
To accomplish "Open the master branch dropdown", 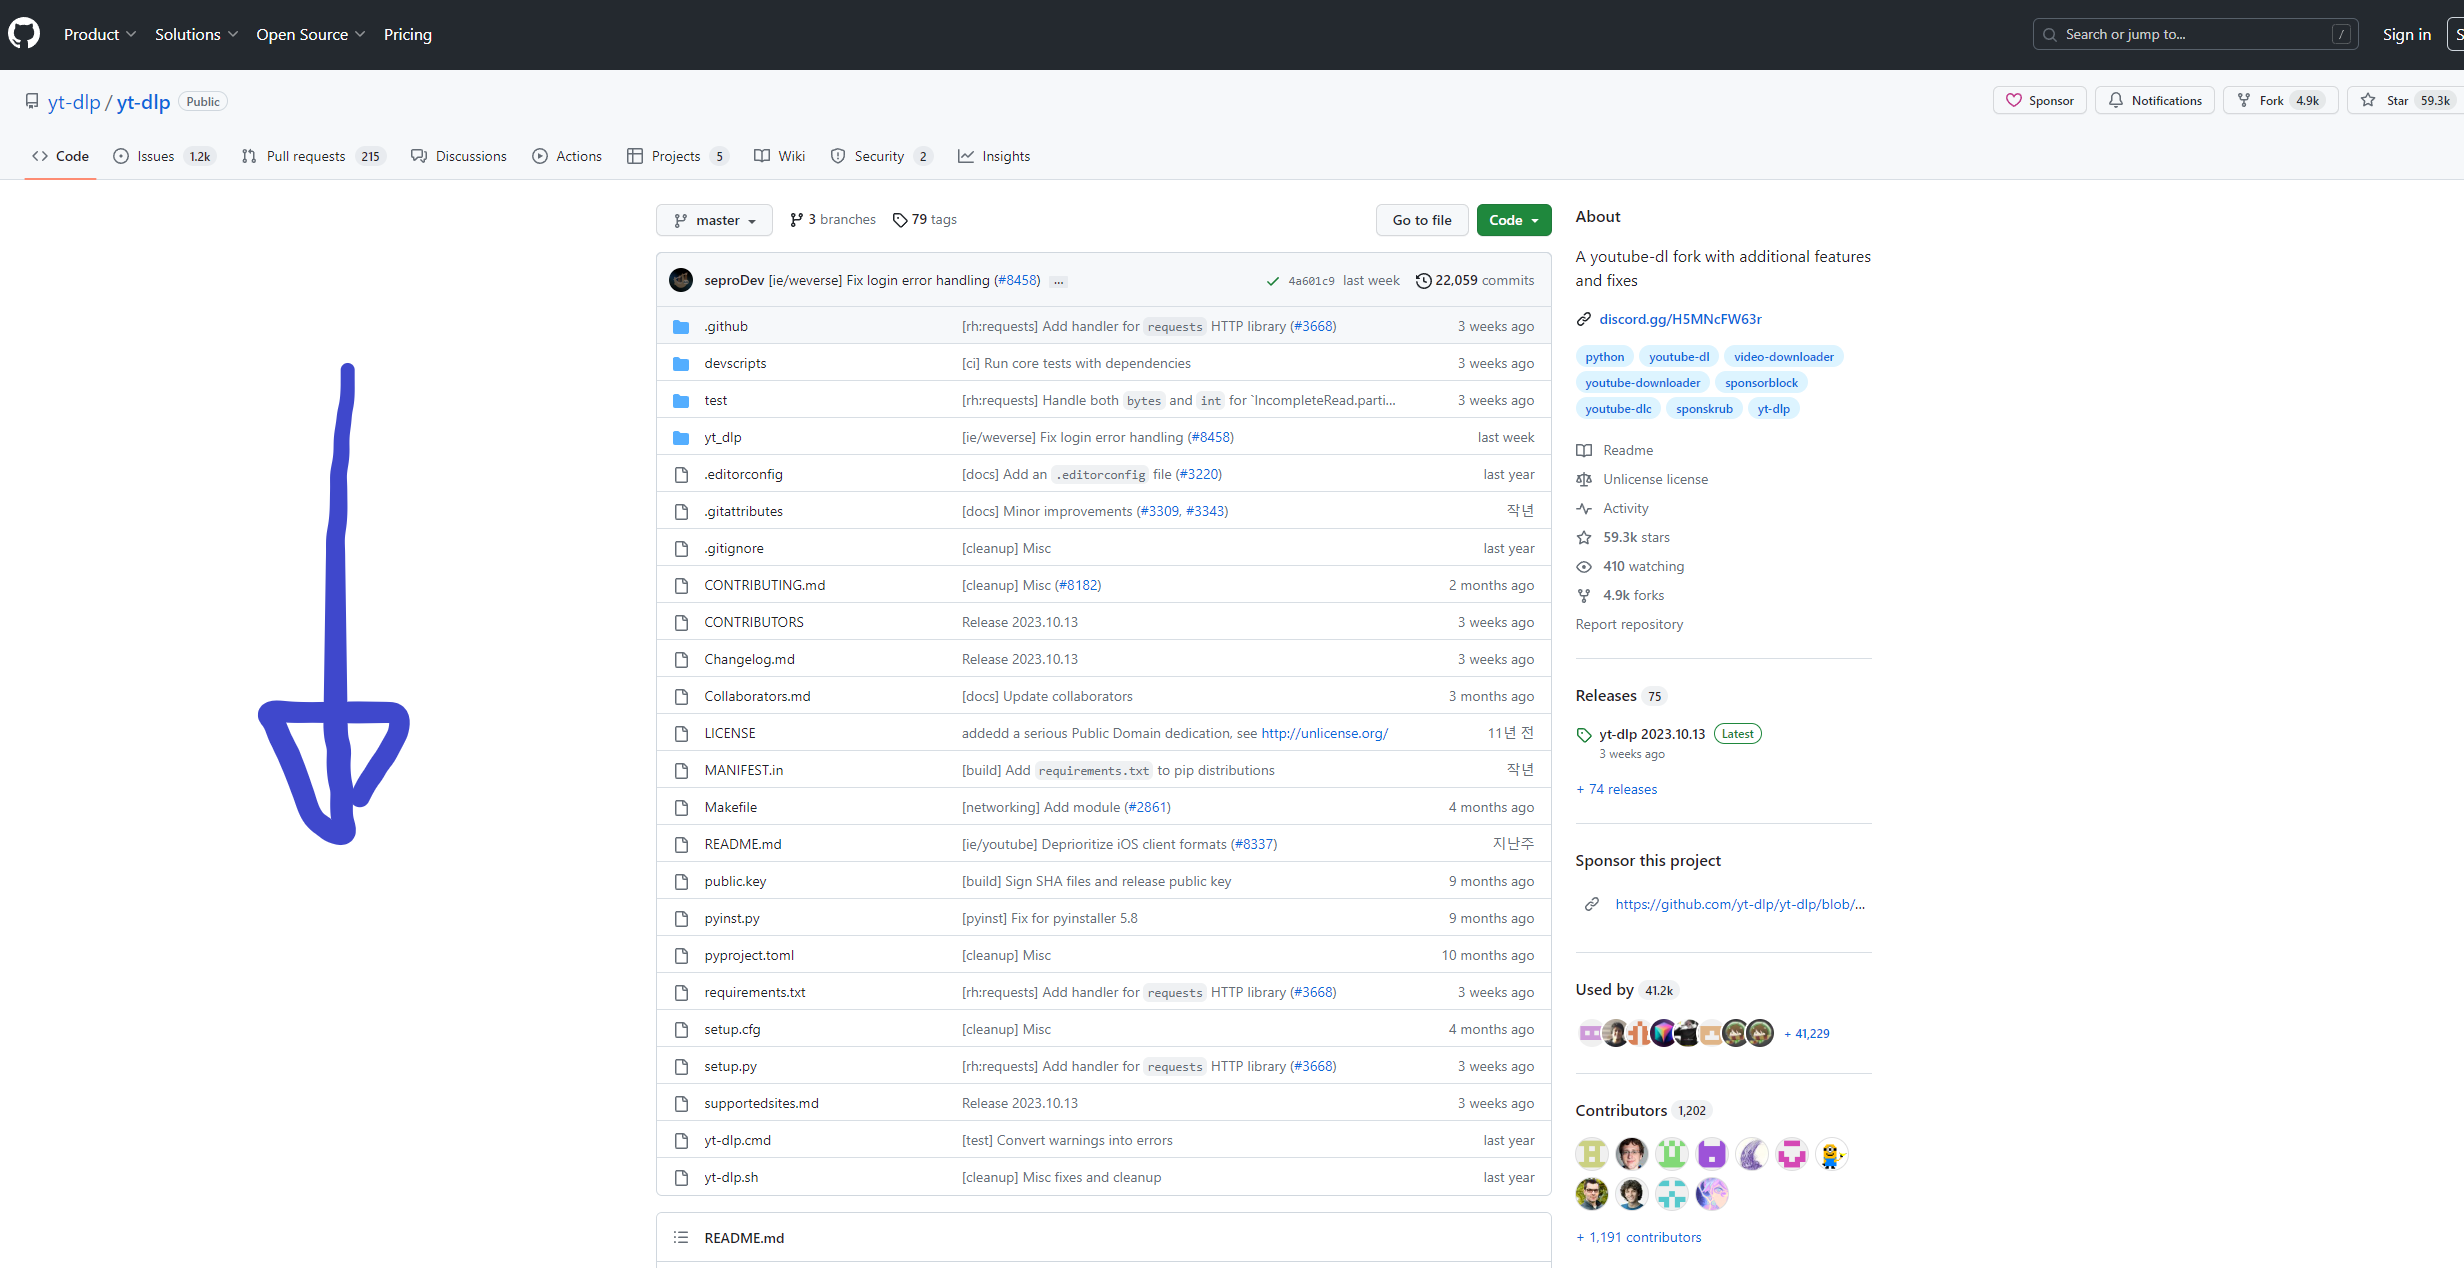I will click(714, 220).
